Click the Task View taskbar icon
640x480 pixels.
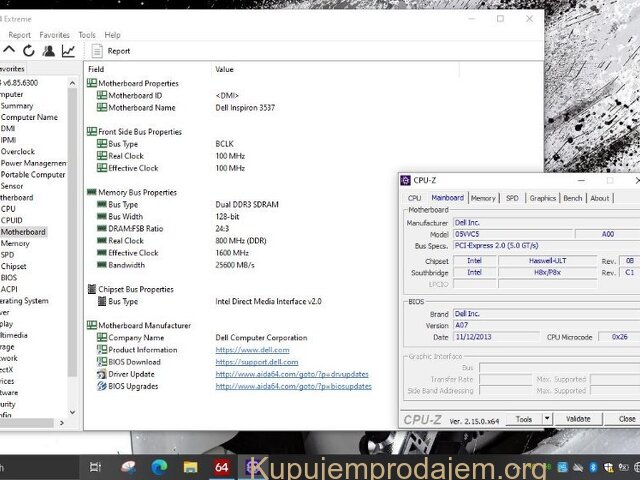click(x=95, y=467)
